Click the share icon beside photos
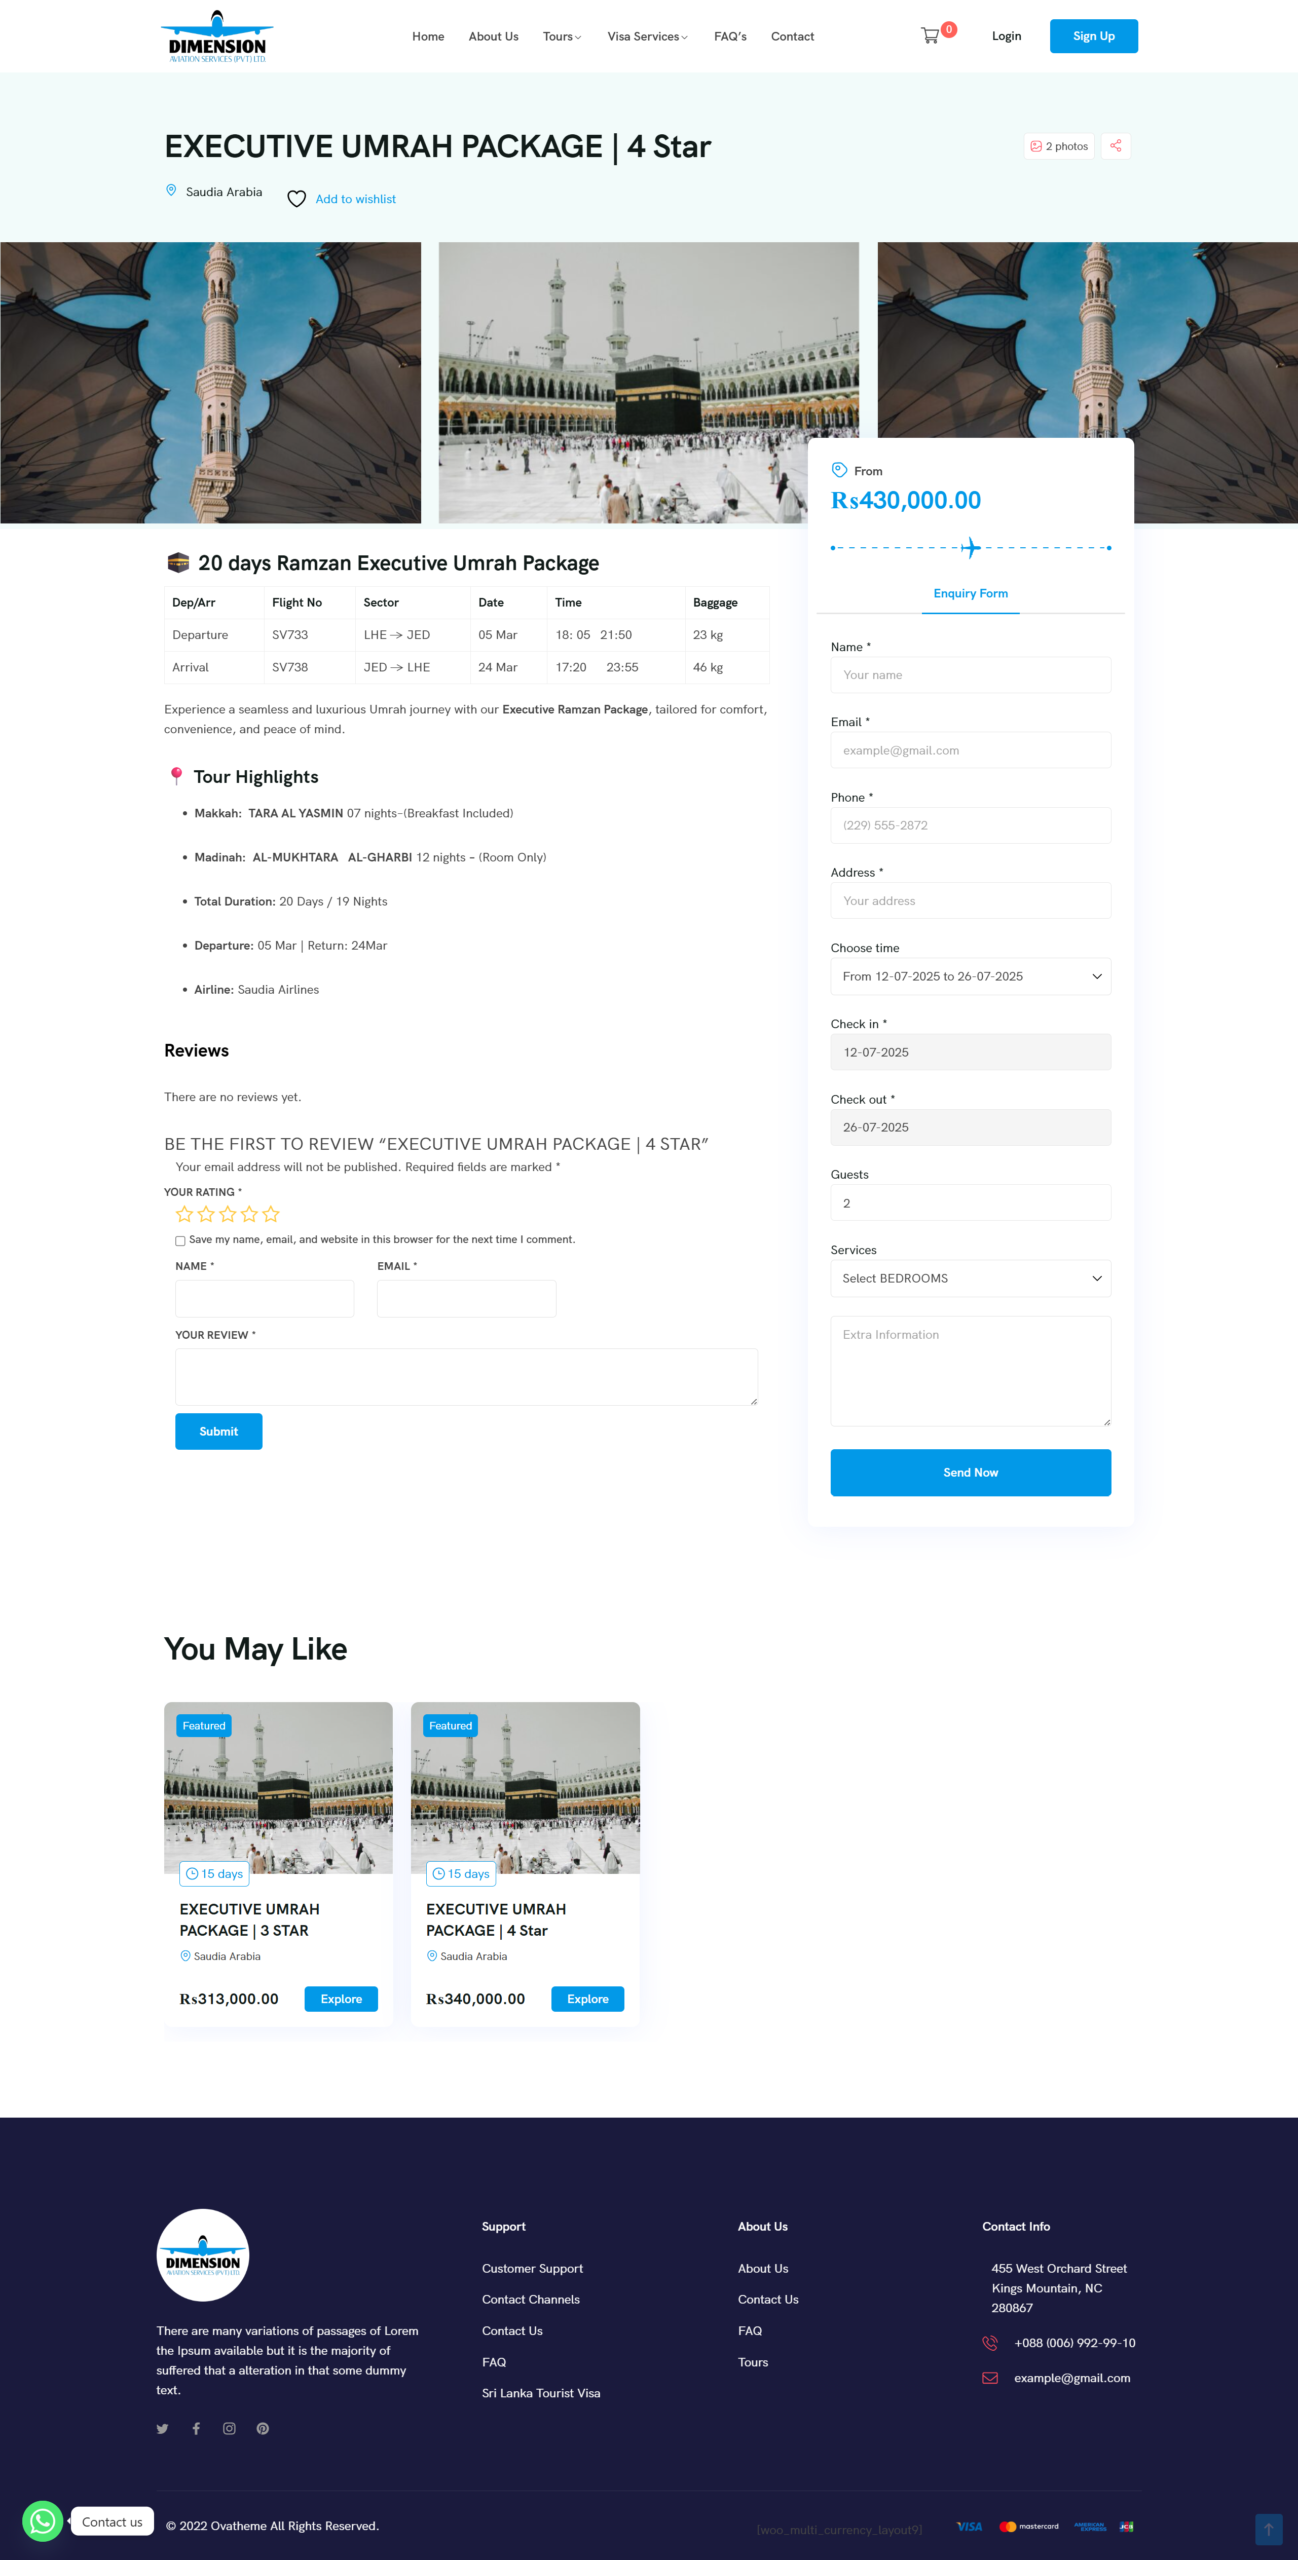 [1115, 146]
